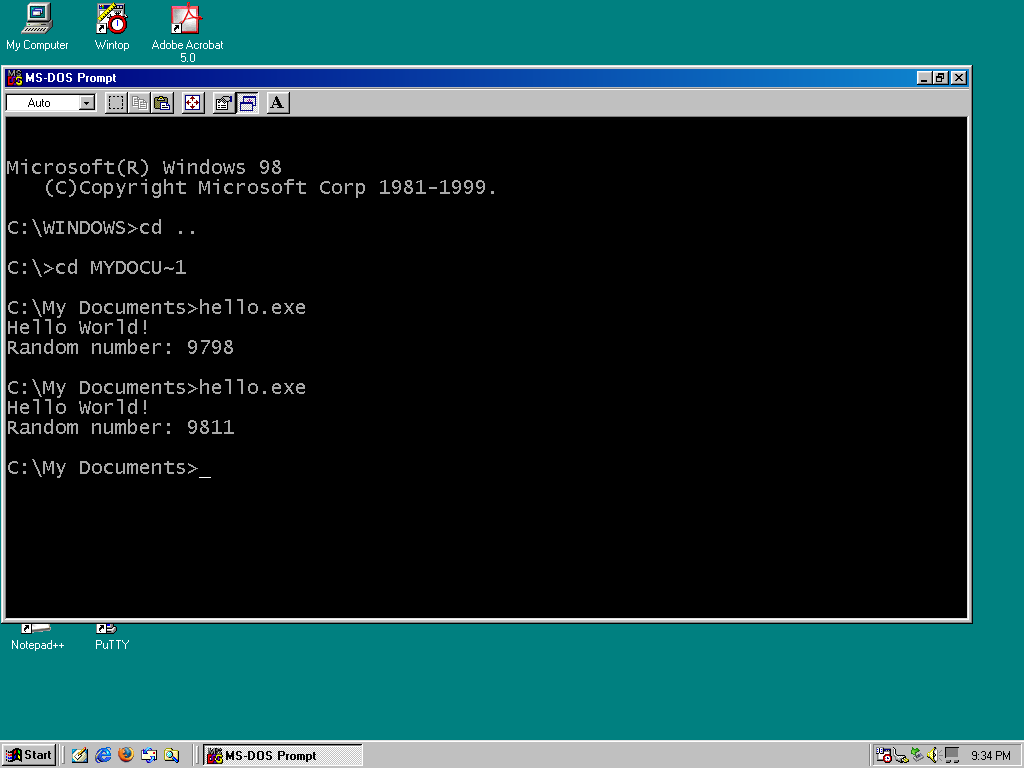Launch Outlook Express from Quick Launch
Image resolution: width=1024 pixels, height=768 pixels.
coord(149,755)
